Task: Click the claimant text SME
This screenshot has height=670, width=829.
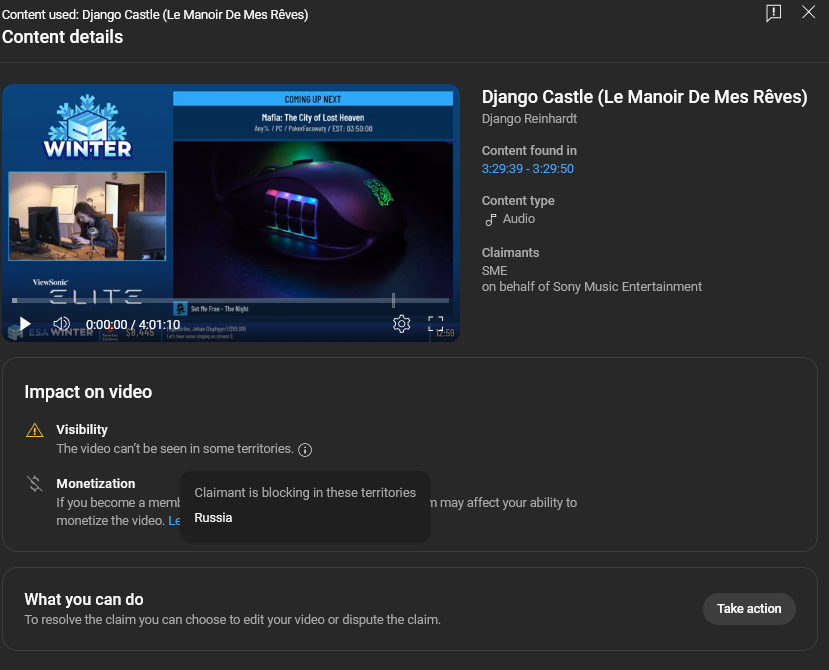Action: coord(494,271)
